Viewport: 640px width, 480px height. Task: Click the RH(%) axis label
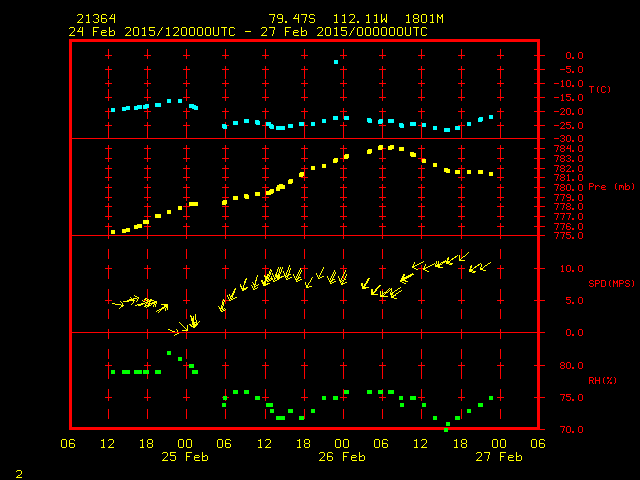[x=602, y=380]
